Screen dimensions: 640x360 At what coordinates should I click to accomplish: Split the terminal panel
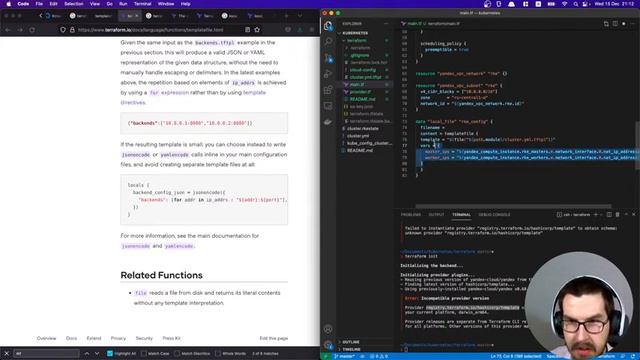609,214
